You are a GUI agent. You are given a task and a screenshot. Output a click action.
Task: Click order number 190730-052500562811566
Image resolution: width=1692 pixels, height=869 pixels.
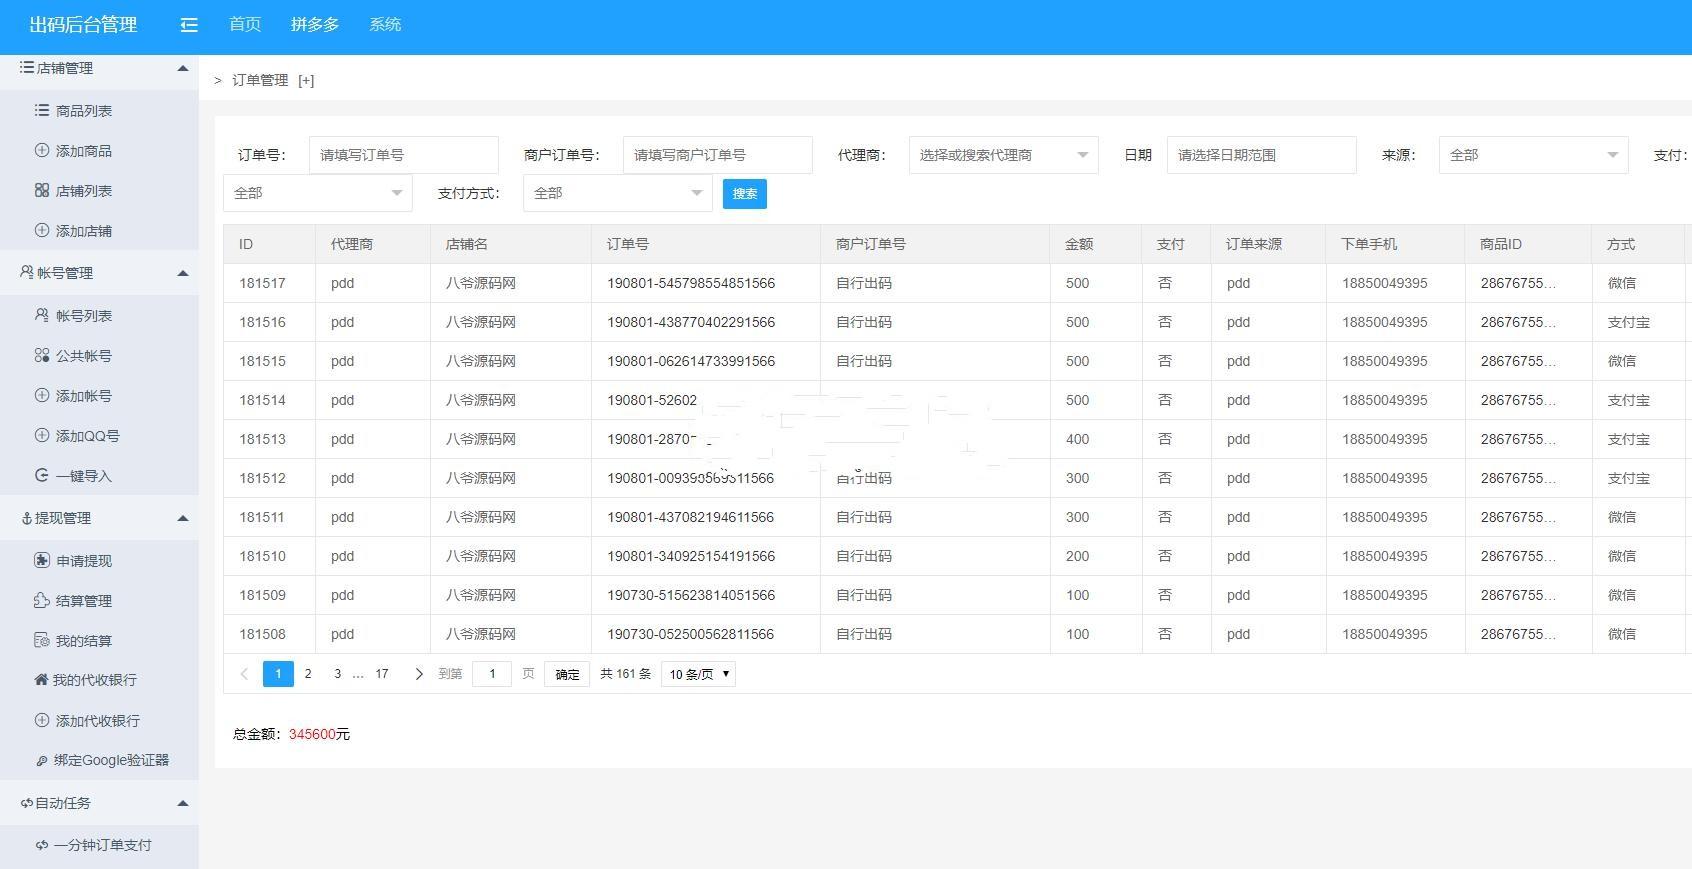(x=691, y=635)
